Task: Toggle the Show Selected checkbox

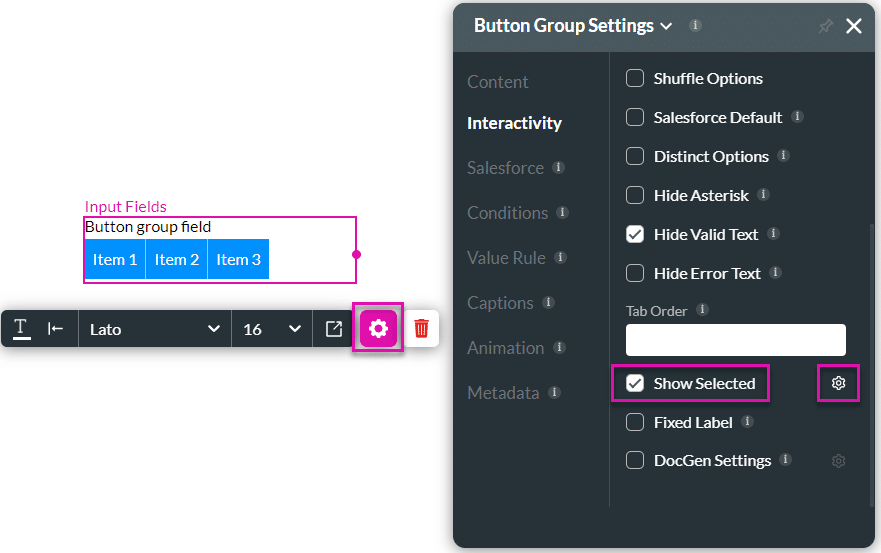Action: pyautogui.click(x=635, y=383)
